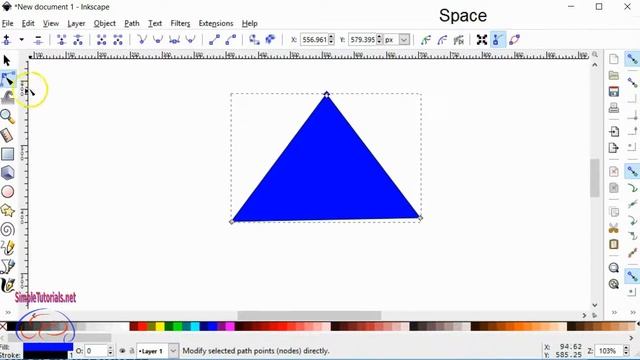The height and width of the screenshot is (360, 640).
Task: Click blue Fill indicator in status bar
Action: [48, 347]
